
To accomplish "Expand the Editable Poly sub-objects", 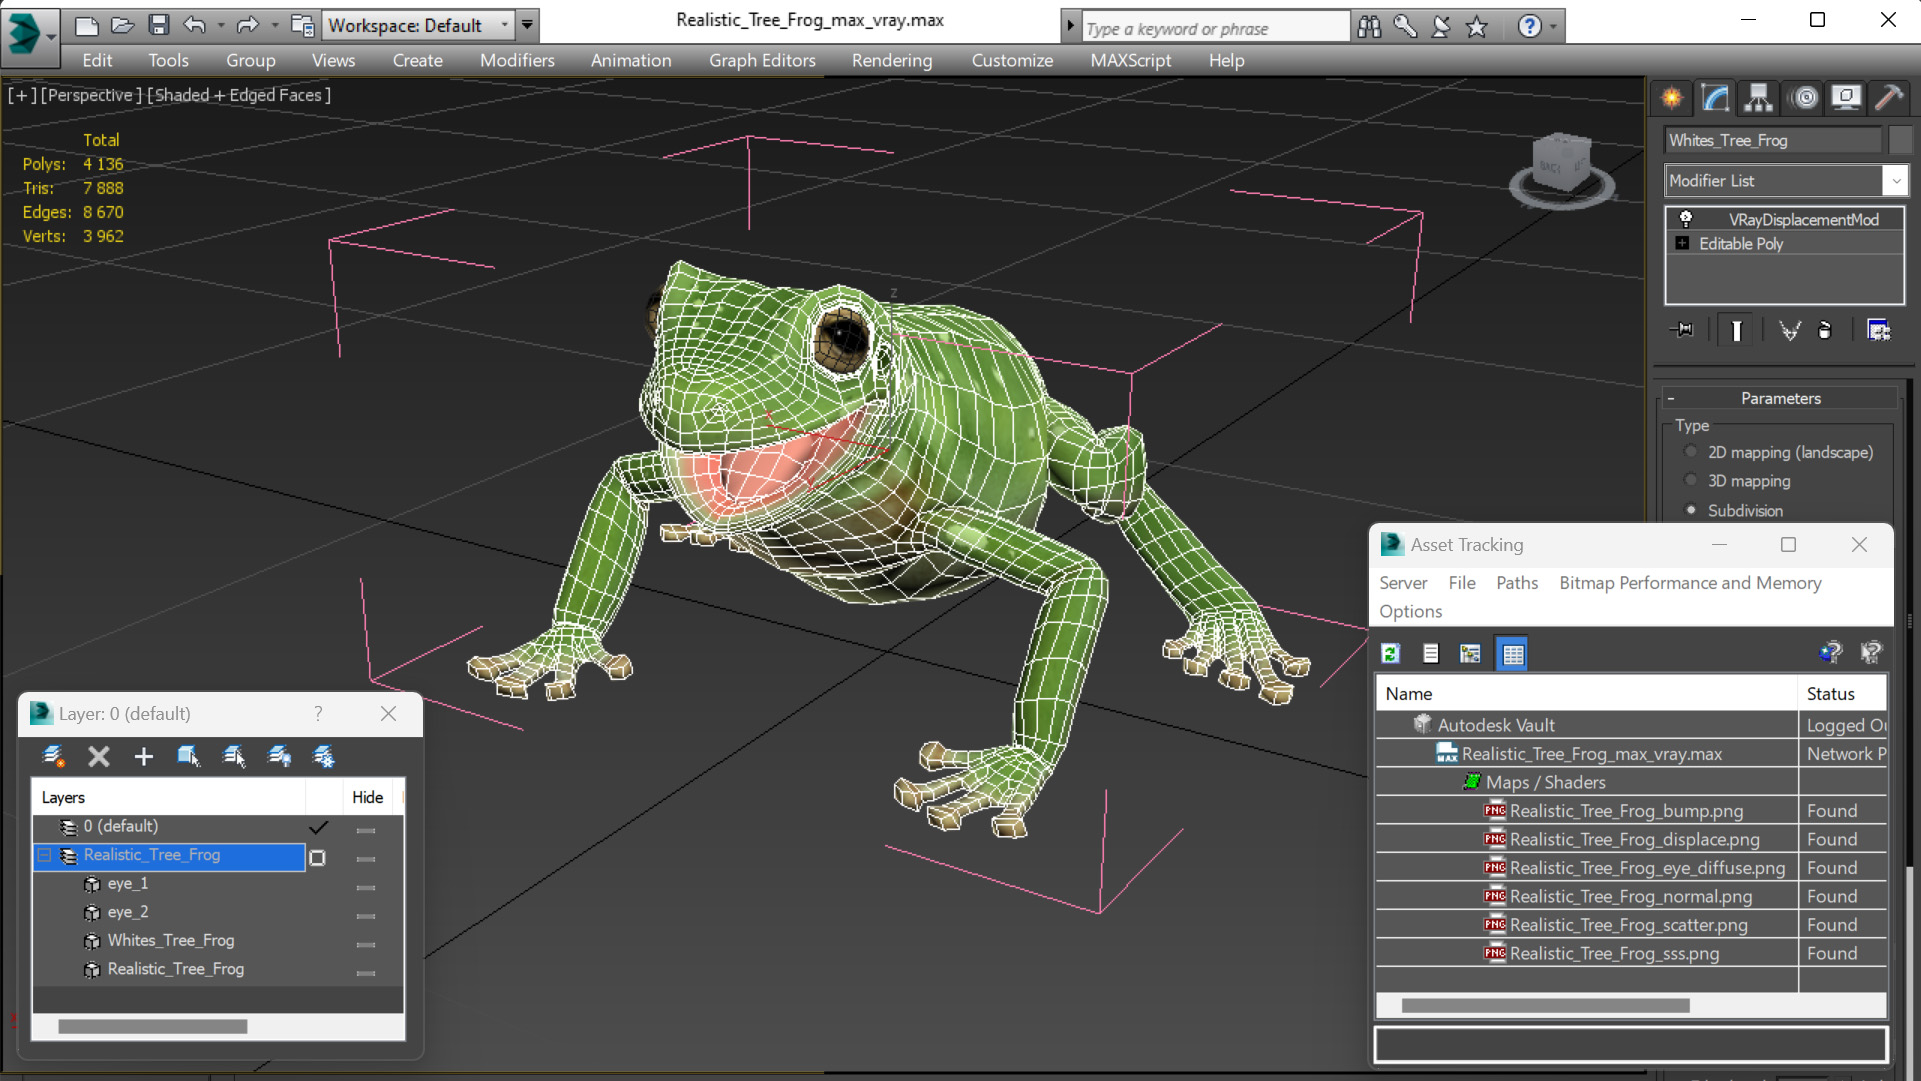I will (x=1682, y=243).
